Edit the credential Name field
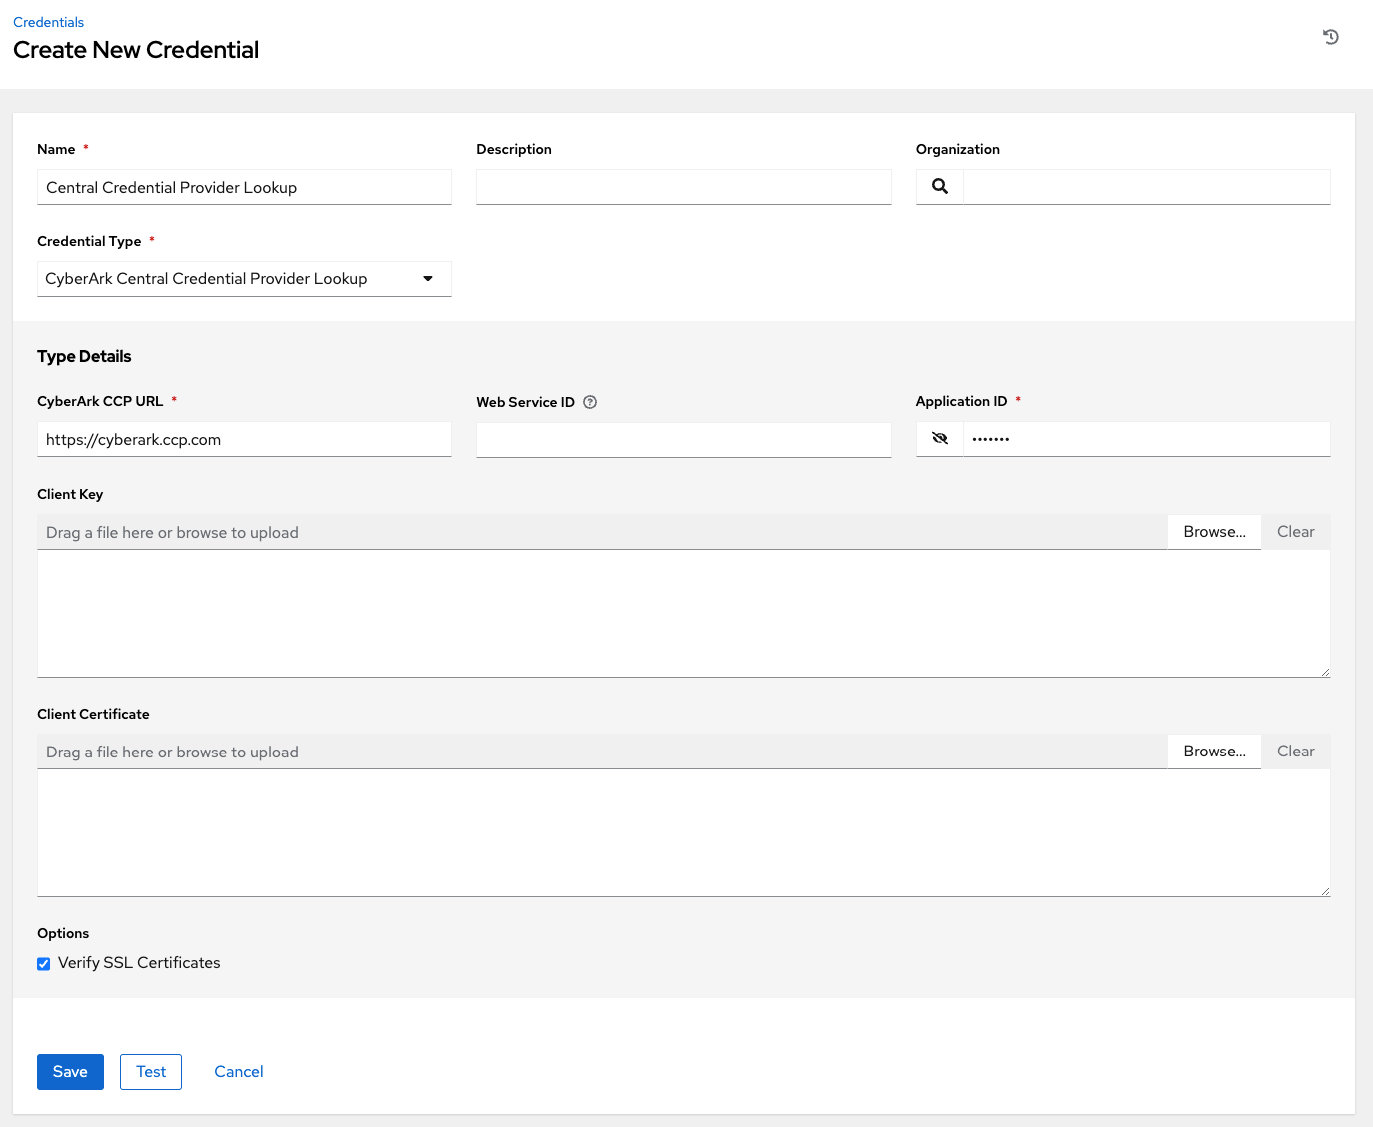Image resolution: width=1373 pixels, height=1127 pixels. [x=243, y=187]
